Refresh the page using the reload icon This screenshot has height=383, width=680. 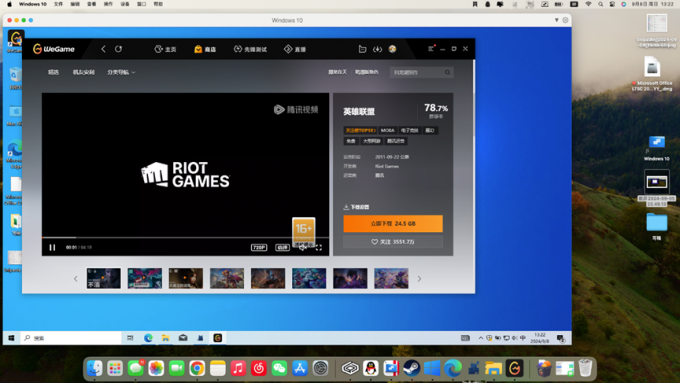click(118, 49)
